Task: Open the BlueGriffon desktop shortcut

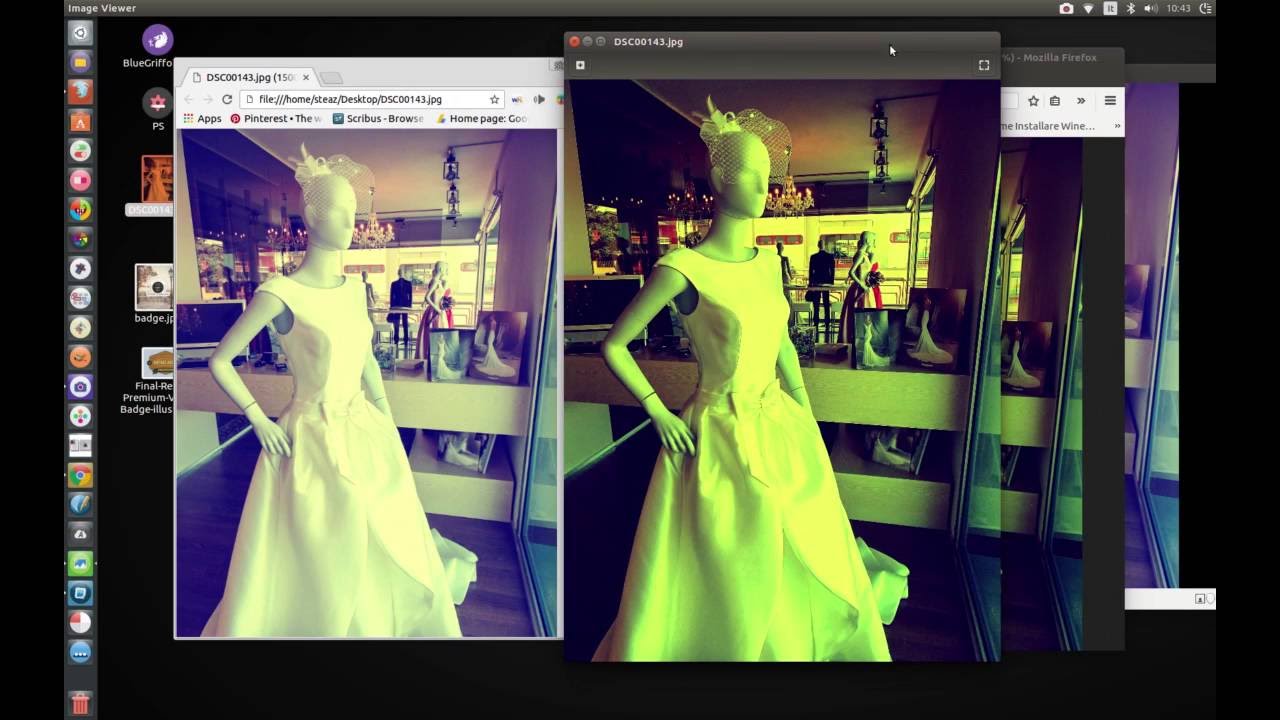Action: click(x=150, y=47)
